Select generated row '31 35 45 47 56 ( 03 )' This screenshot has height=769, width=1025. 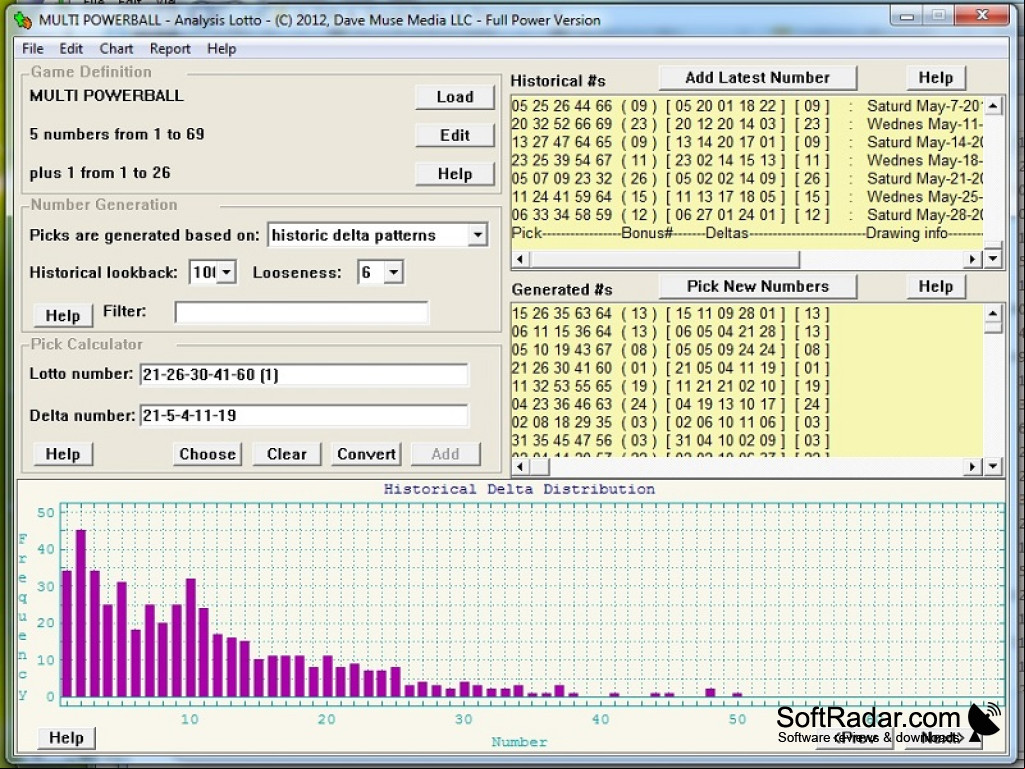click(747, 441)
